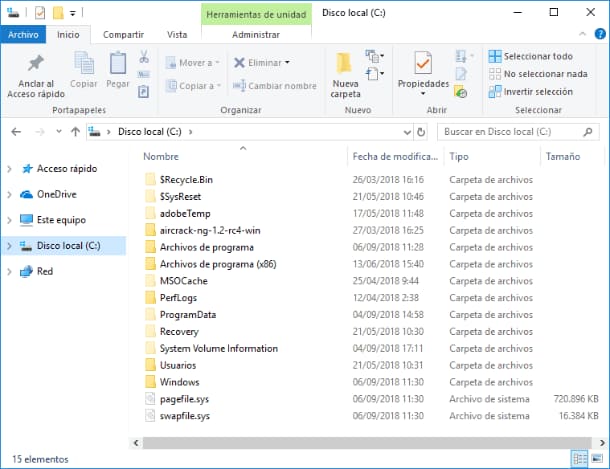Click Invertir selección
The image size is (610, 469).
[x=531, y=92]
